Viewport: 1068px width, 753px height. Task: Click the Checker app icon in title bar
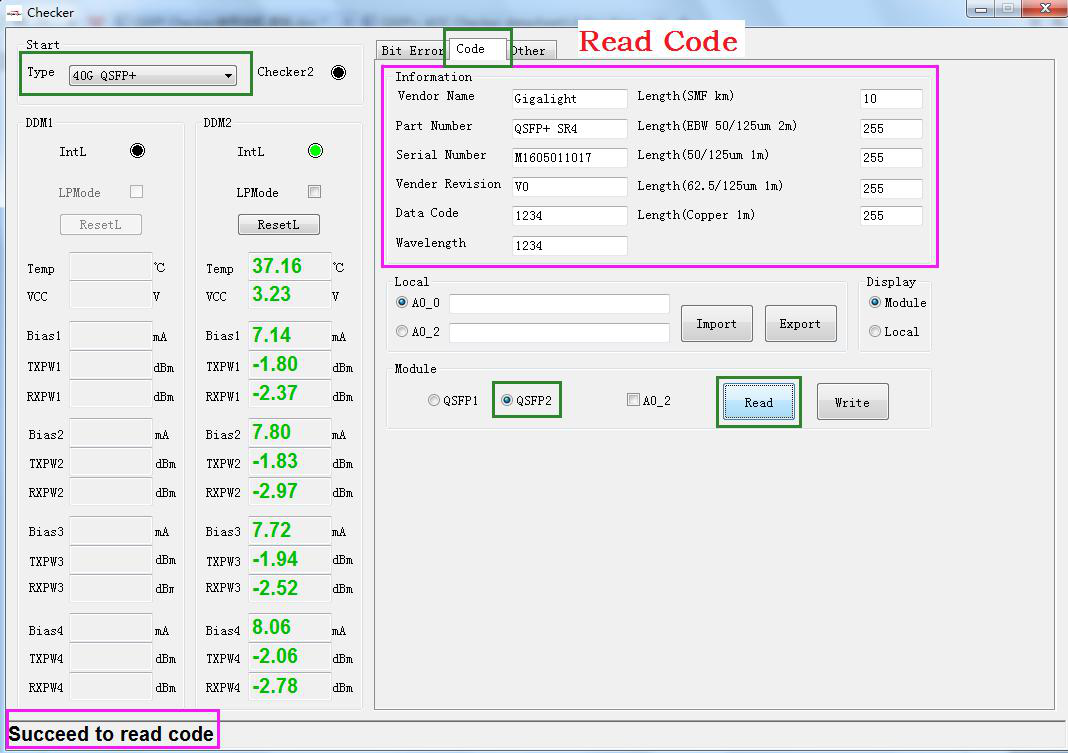coord(14,12)
